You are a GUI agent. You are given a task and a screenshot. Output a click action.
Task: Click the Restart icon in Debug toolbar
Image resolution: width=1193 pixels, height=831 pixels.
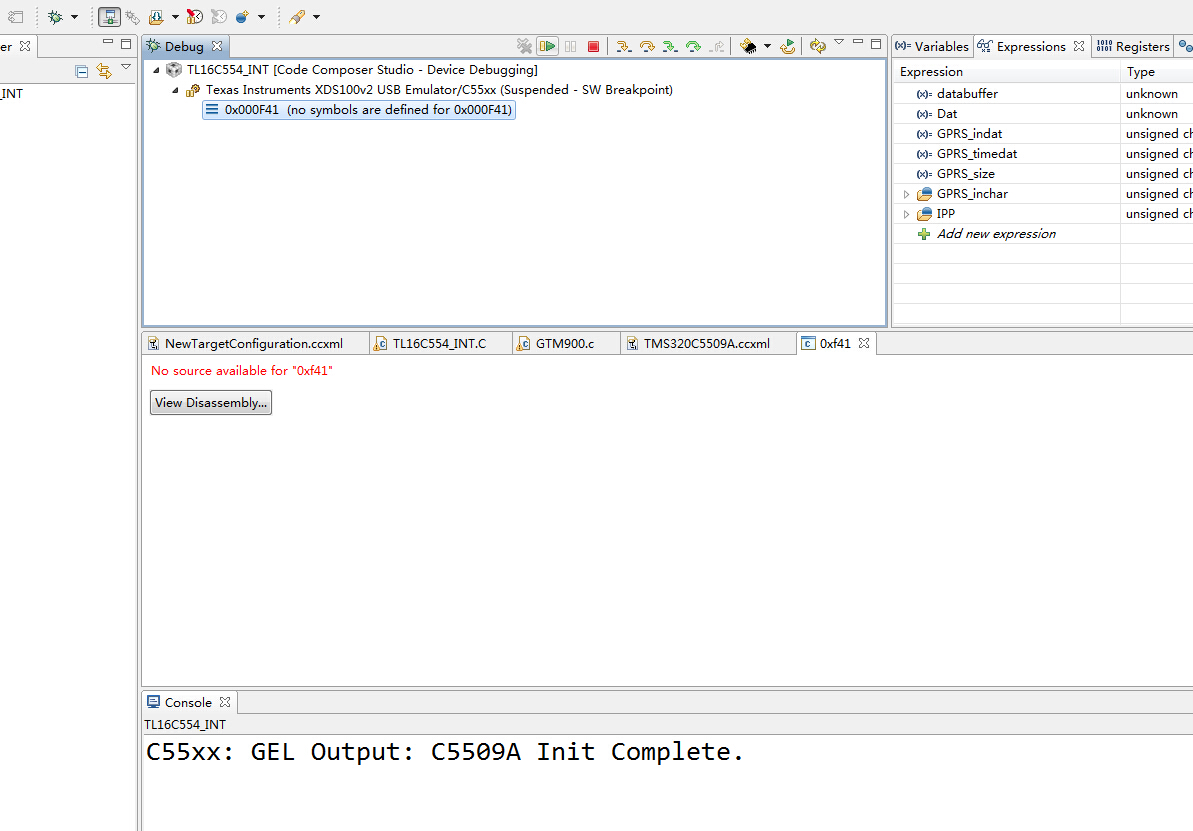[x=787, y=46]
